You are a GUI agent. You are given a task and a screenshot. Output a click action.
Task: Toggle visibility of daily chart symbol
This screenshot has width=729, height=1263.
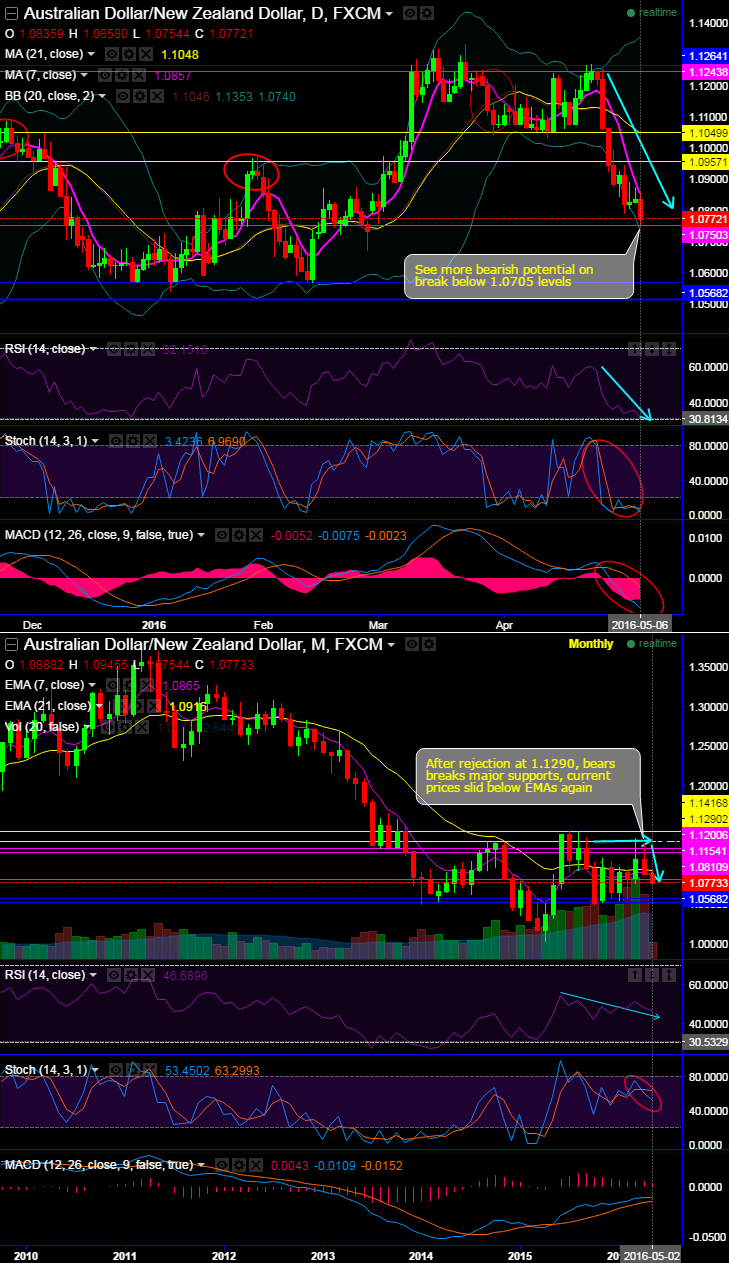click(410, 13)
